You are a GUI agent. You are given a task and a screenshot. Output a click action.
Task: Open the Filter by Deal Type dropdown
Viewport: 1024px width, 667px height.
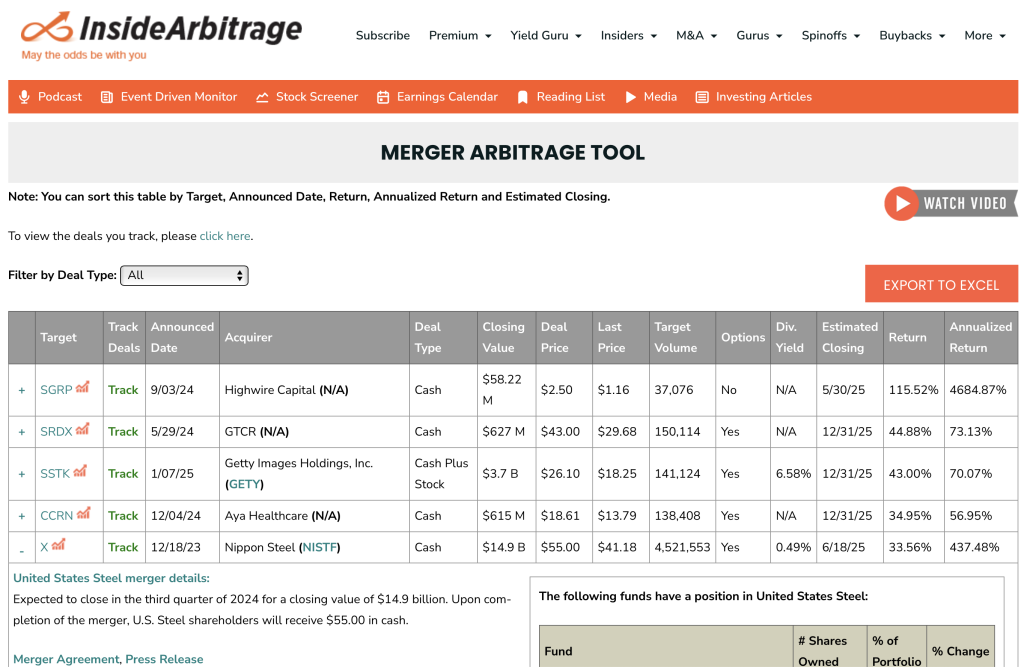coord(184,275)
